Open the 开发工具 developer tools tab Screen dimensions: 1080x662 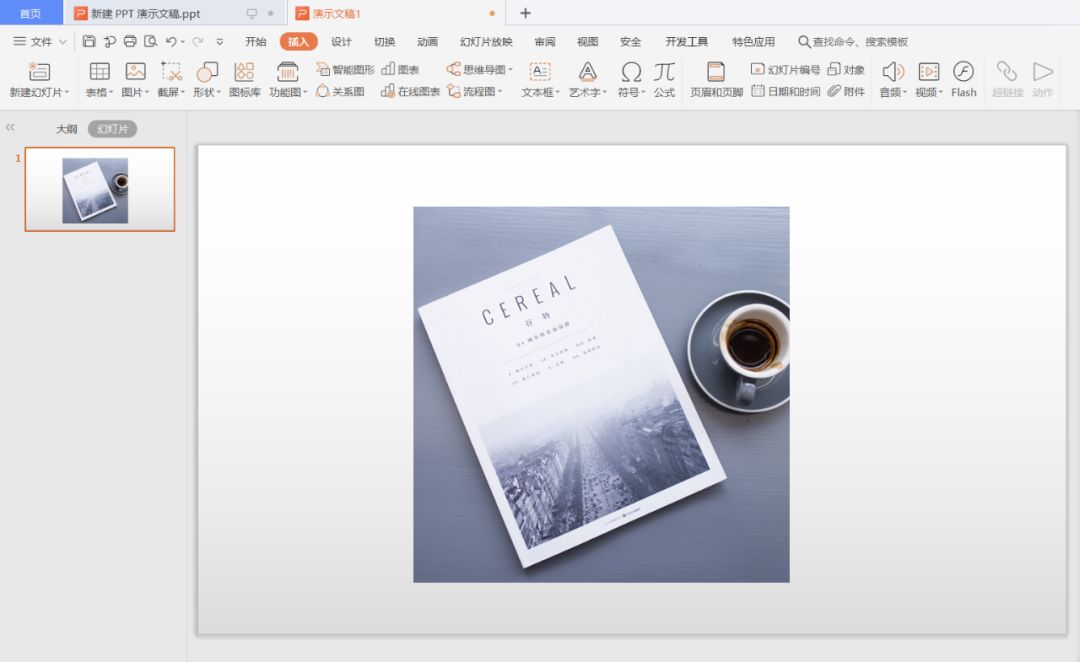pos(686,41)
